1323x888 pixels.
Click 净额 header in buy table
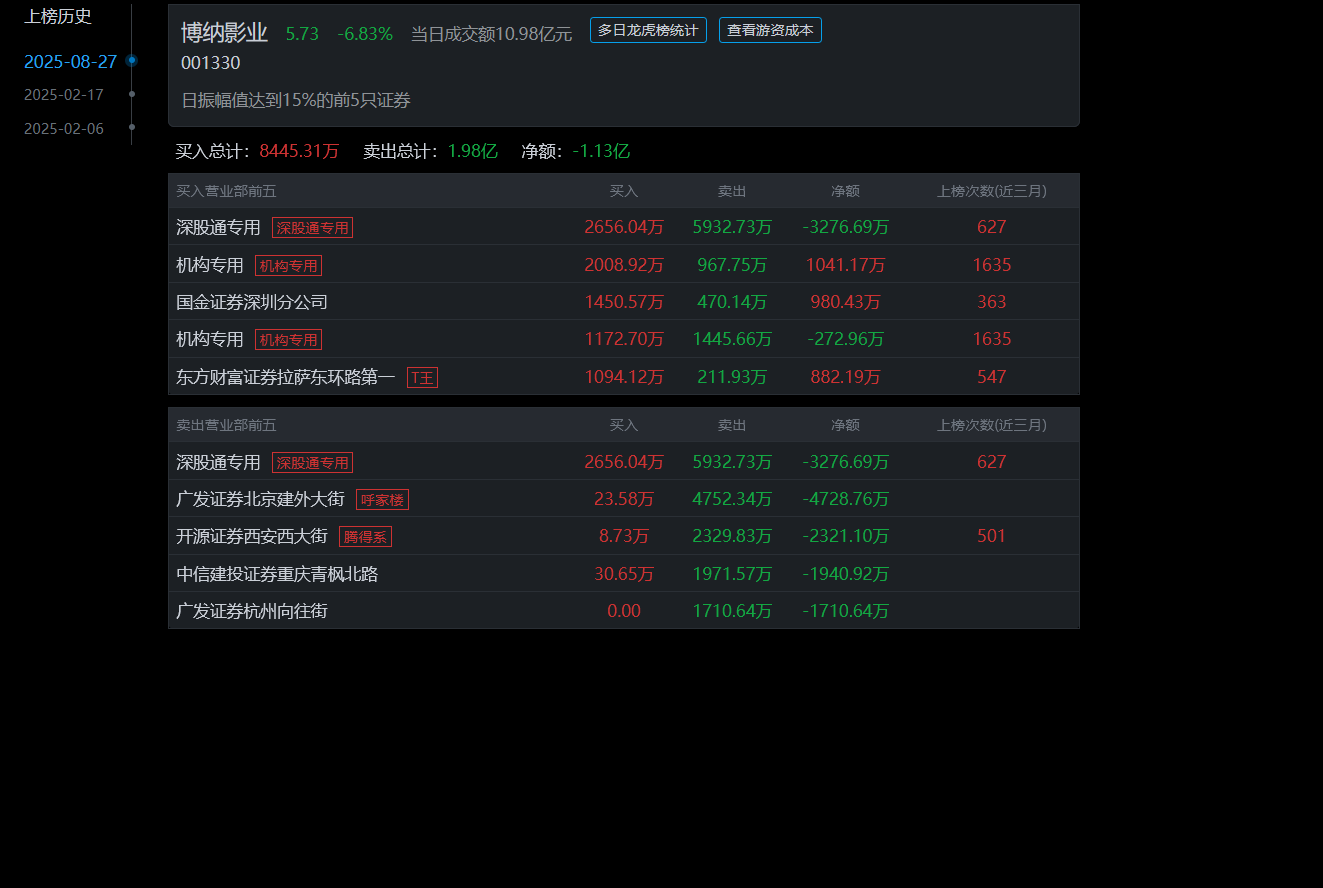[845, 191]
